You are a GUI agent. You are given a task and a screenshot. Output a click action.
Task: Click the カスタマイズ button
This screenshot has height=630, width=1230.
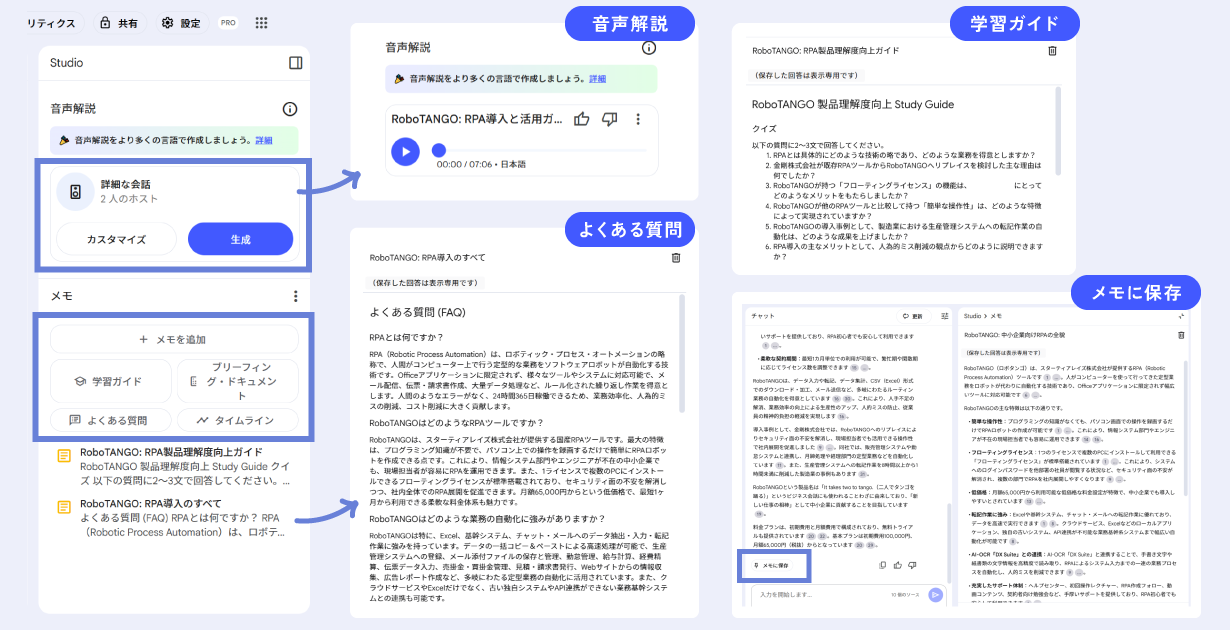point(116,239)
